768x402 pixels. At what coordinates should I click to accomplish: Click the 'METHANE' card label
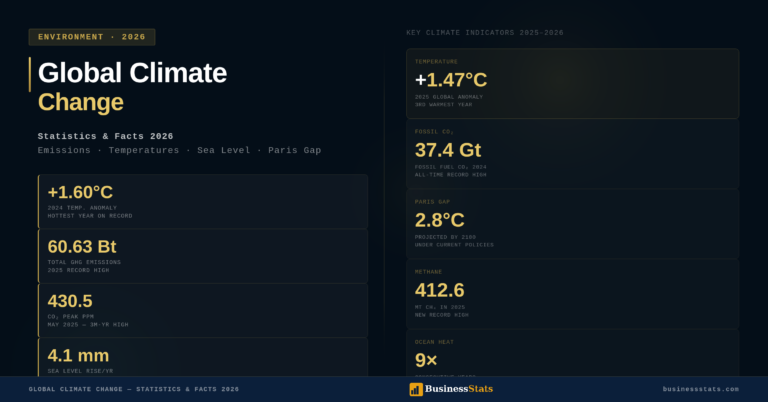(x=429, y=272)
